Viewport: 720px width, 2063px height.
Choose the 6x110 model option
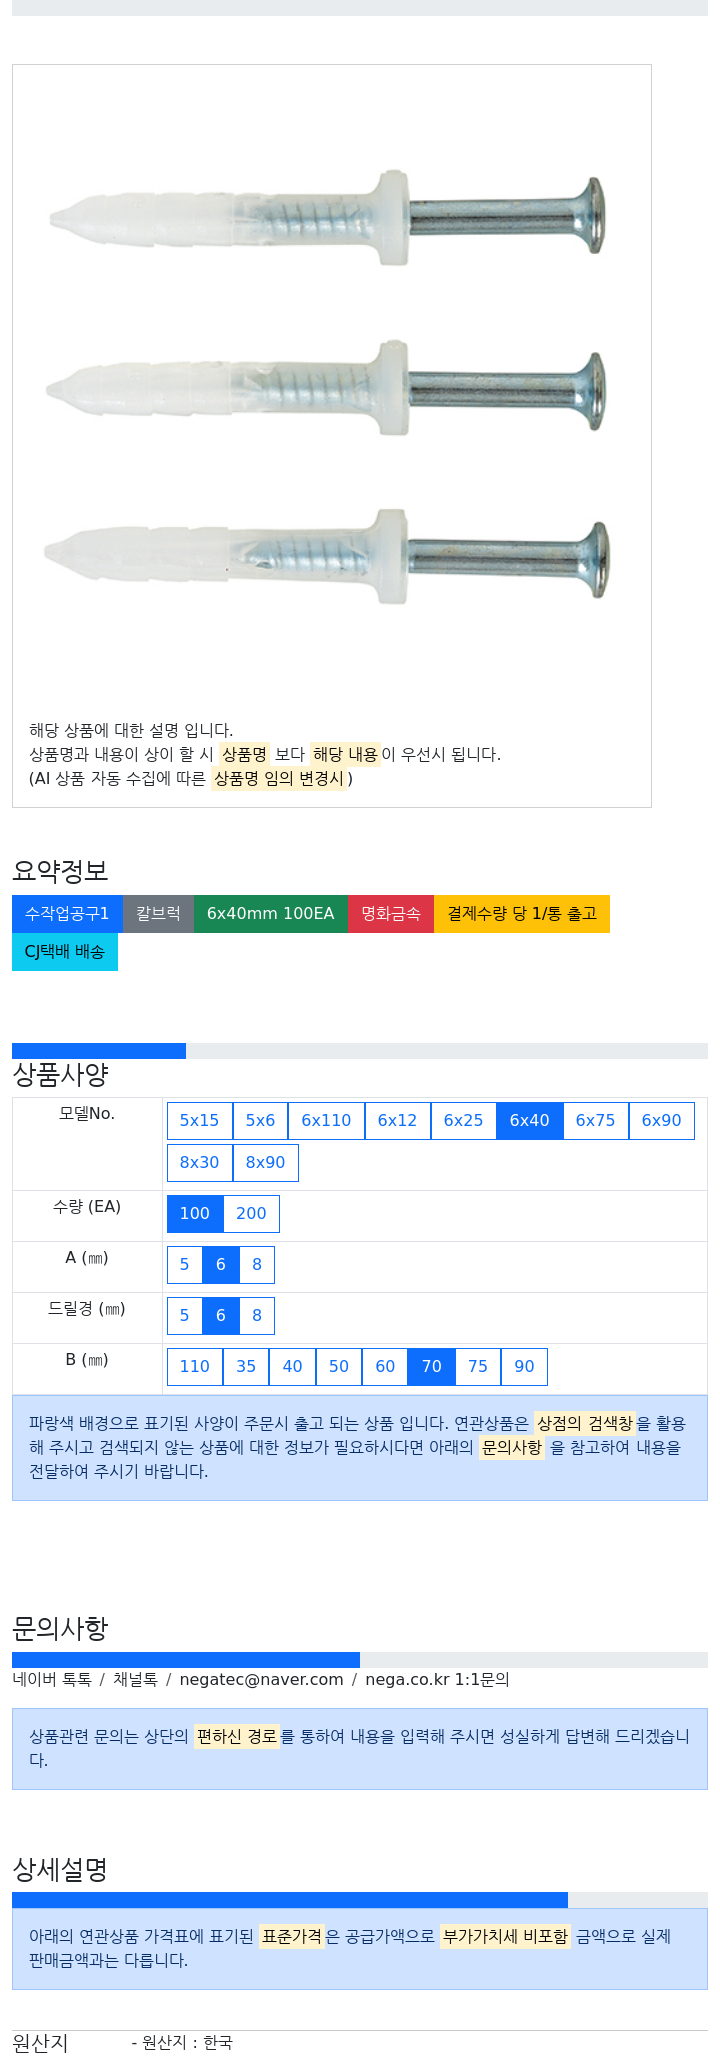point(326,1120)
